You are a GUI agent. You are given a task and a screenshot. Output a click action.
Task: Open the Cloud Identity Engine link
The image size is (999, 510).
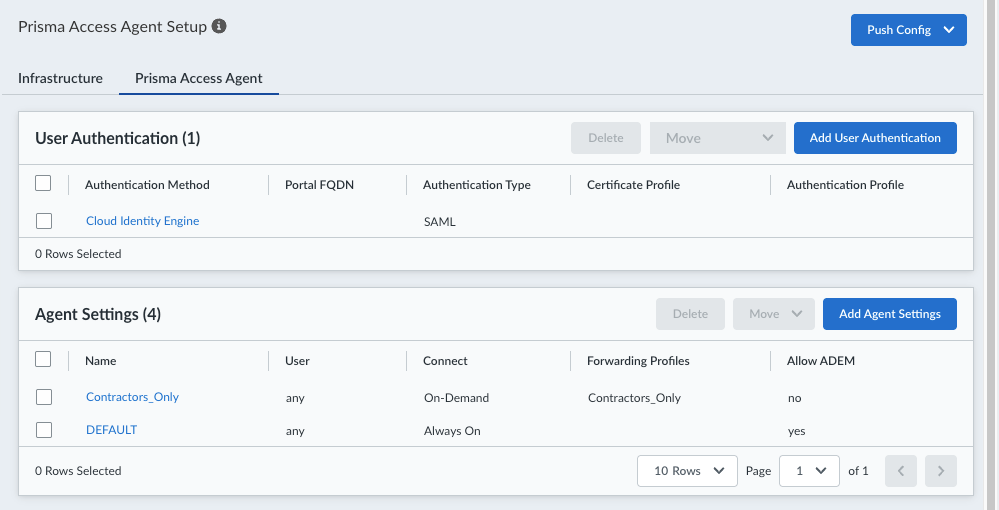pyautogui.click(x=143, y=221)
